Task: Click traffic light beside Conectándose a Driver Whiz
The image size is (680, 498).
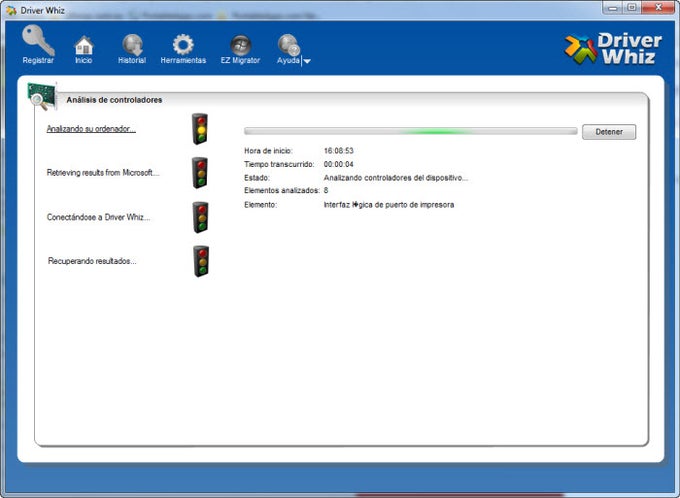Action: tap(200, 217)
